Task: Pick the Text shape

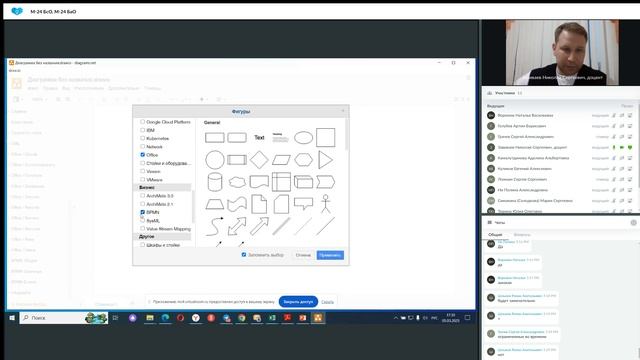Action: click(259, 138)
